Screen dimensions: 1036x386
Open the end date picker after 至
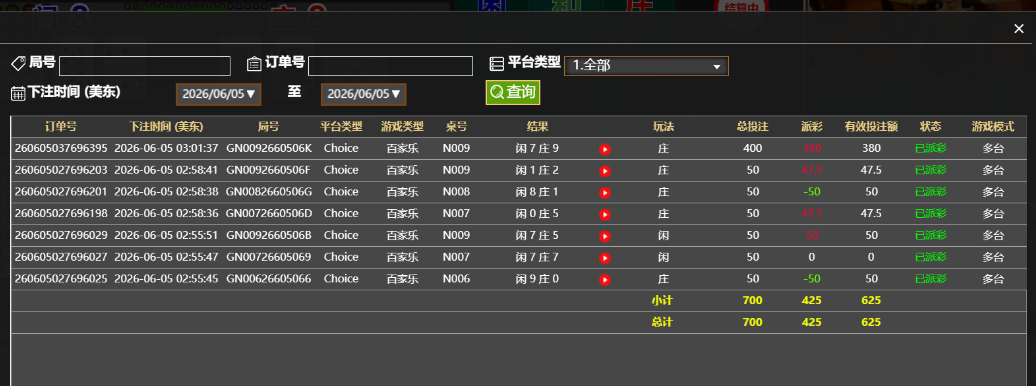coord(363,94)
